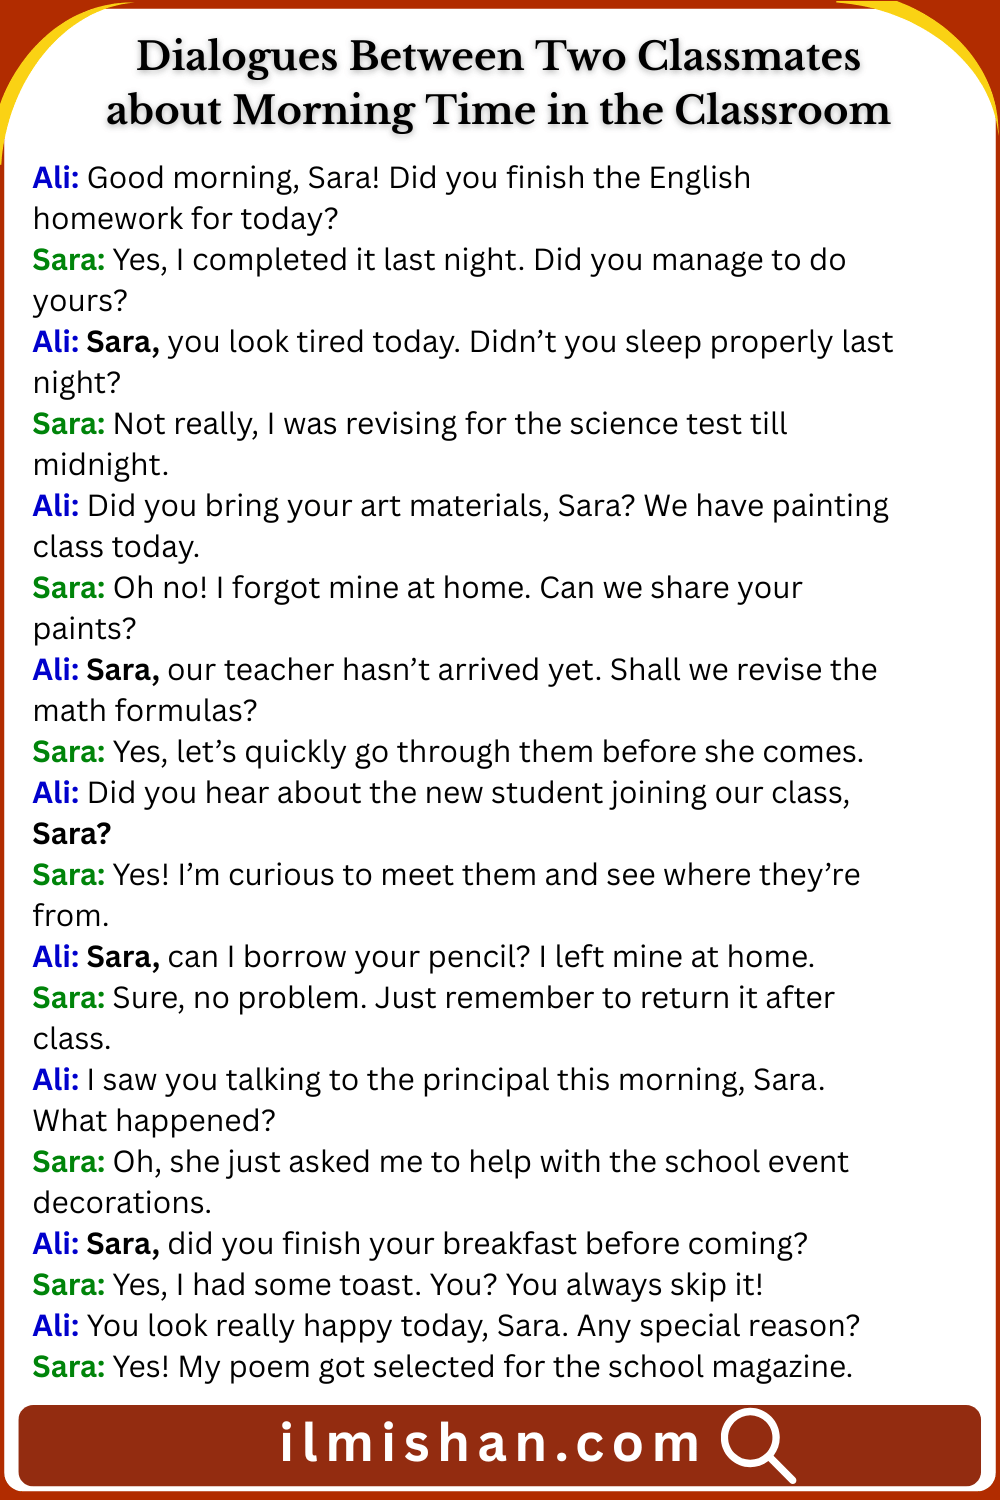Select Sara's line about the science test
This screenshot has width=1000, height=1500.
pos(449,424)
